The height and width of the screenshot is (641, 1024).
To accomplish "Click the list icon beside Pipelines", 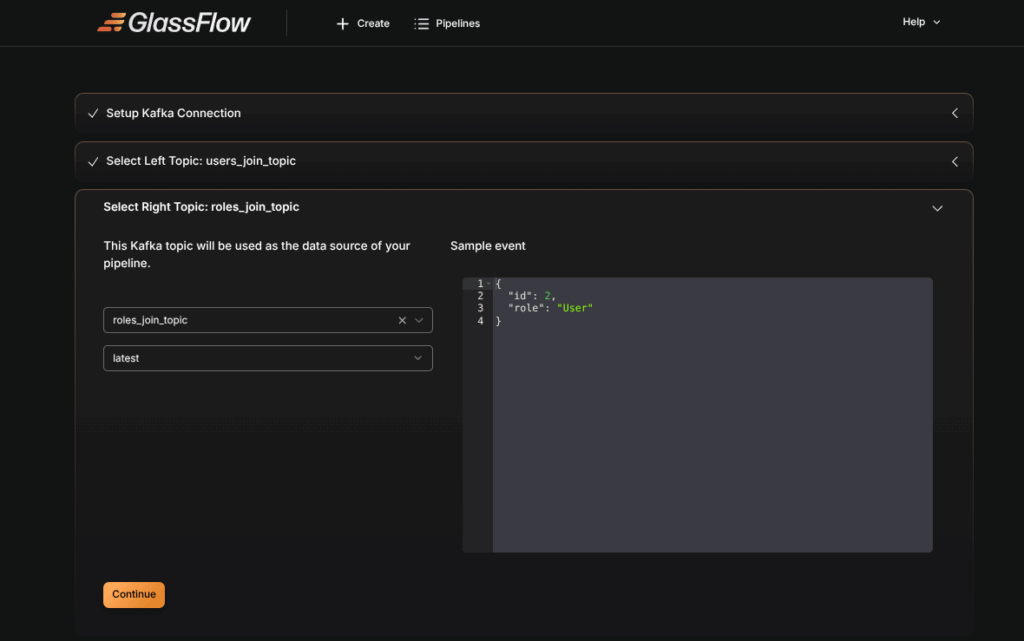I will click(x=421, y=23).
